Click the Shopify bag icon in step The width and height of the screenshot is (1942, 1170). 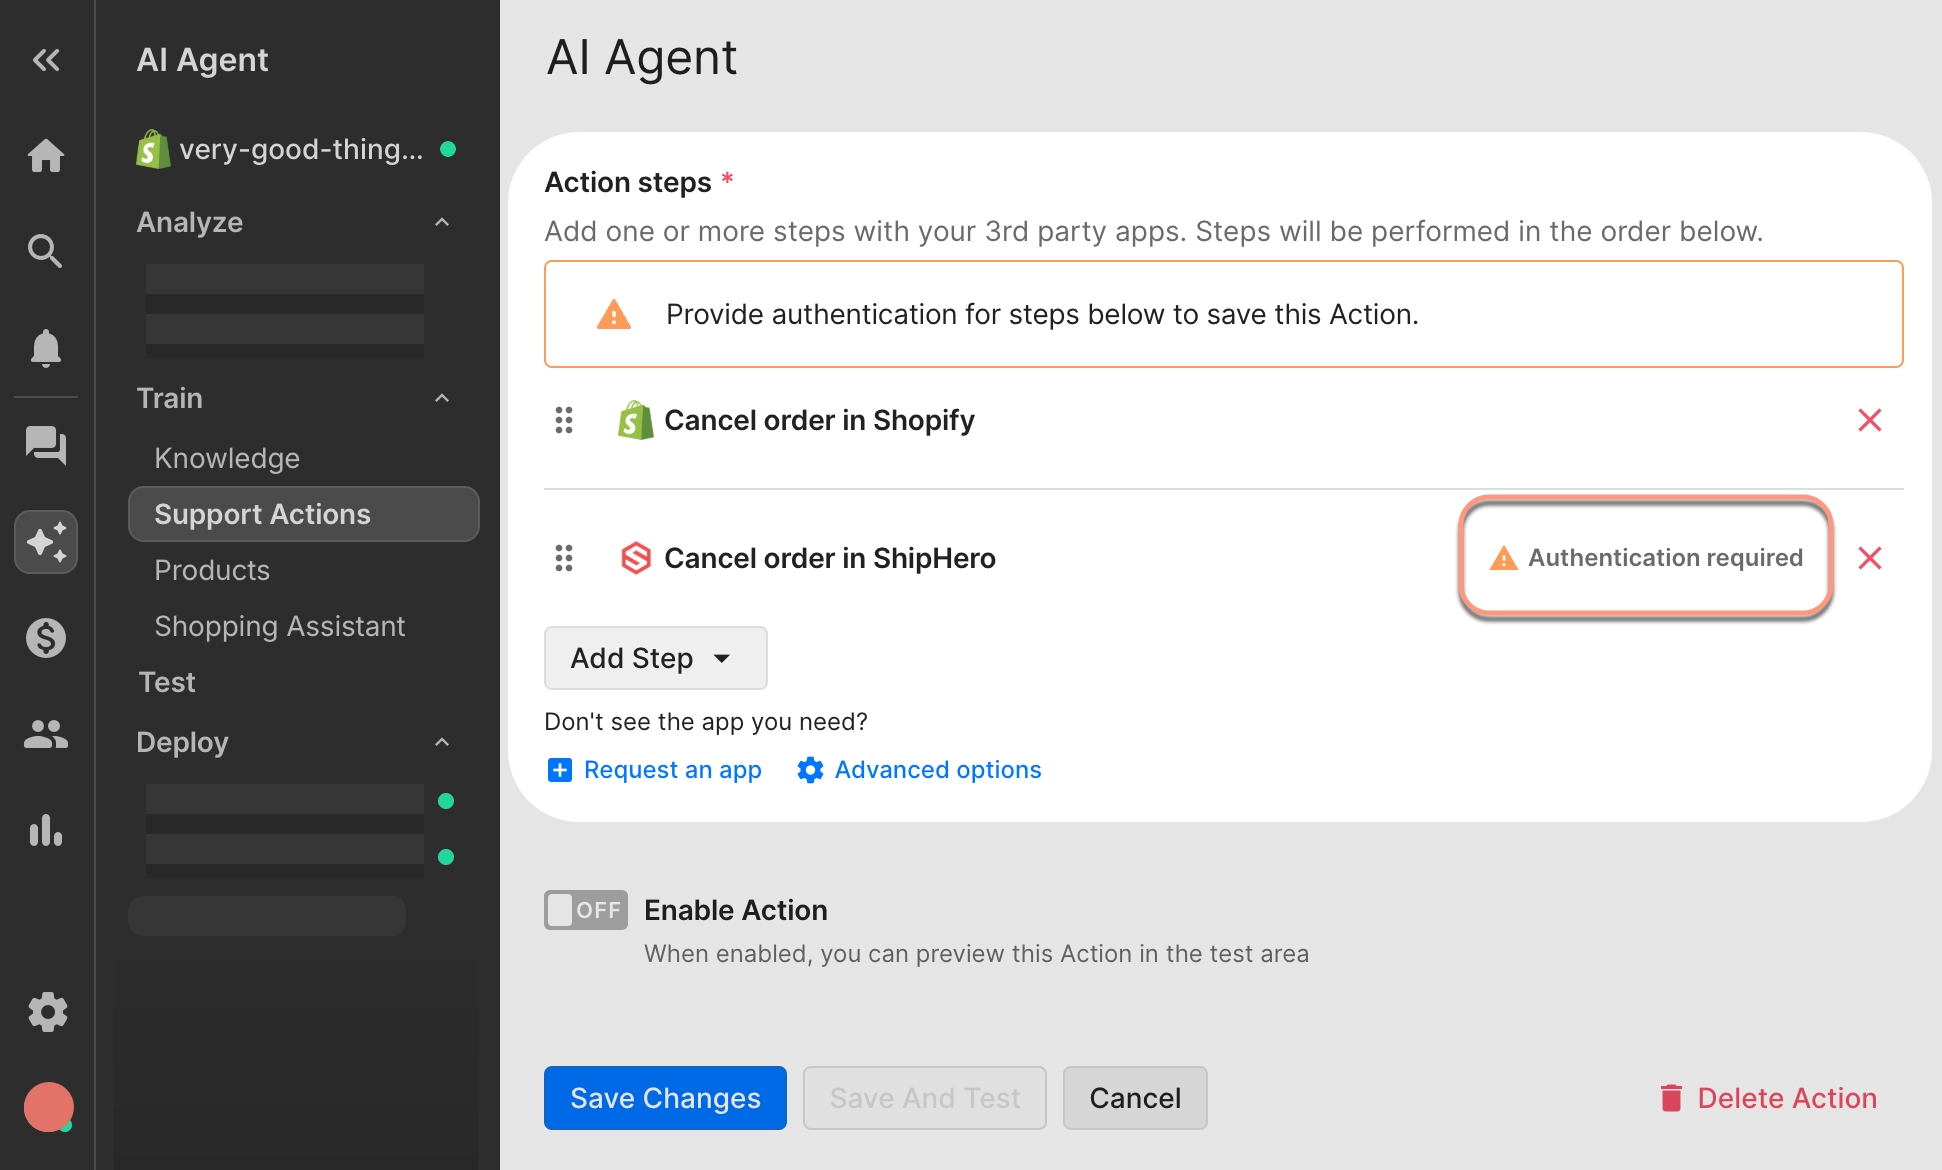click(635, 421)
